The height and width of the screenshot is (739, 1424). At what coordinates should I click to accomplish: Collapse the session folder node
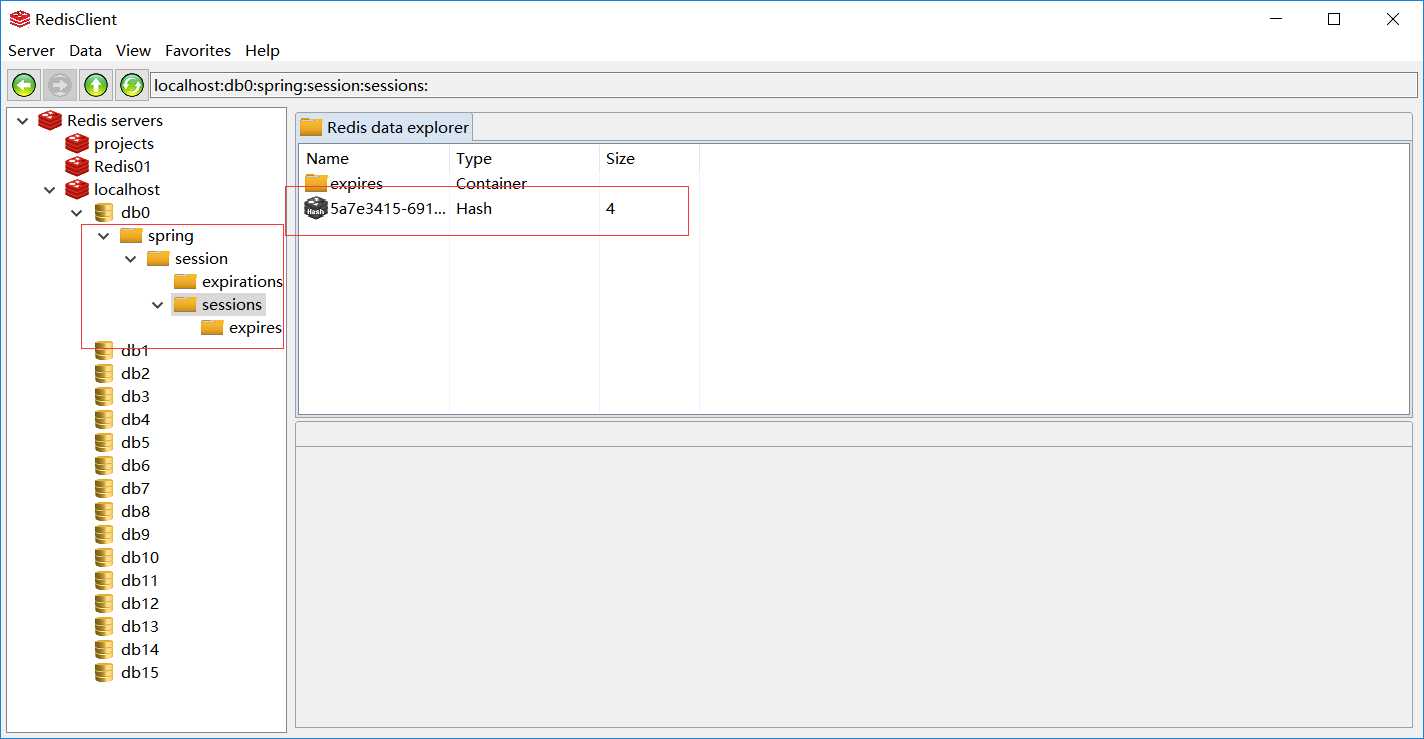click(x=131, y=259)
